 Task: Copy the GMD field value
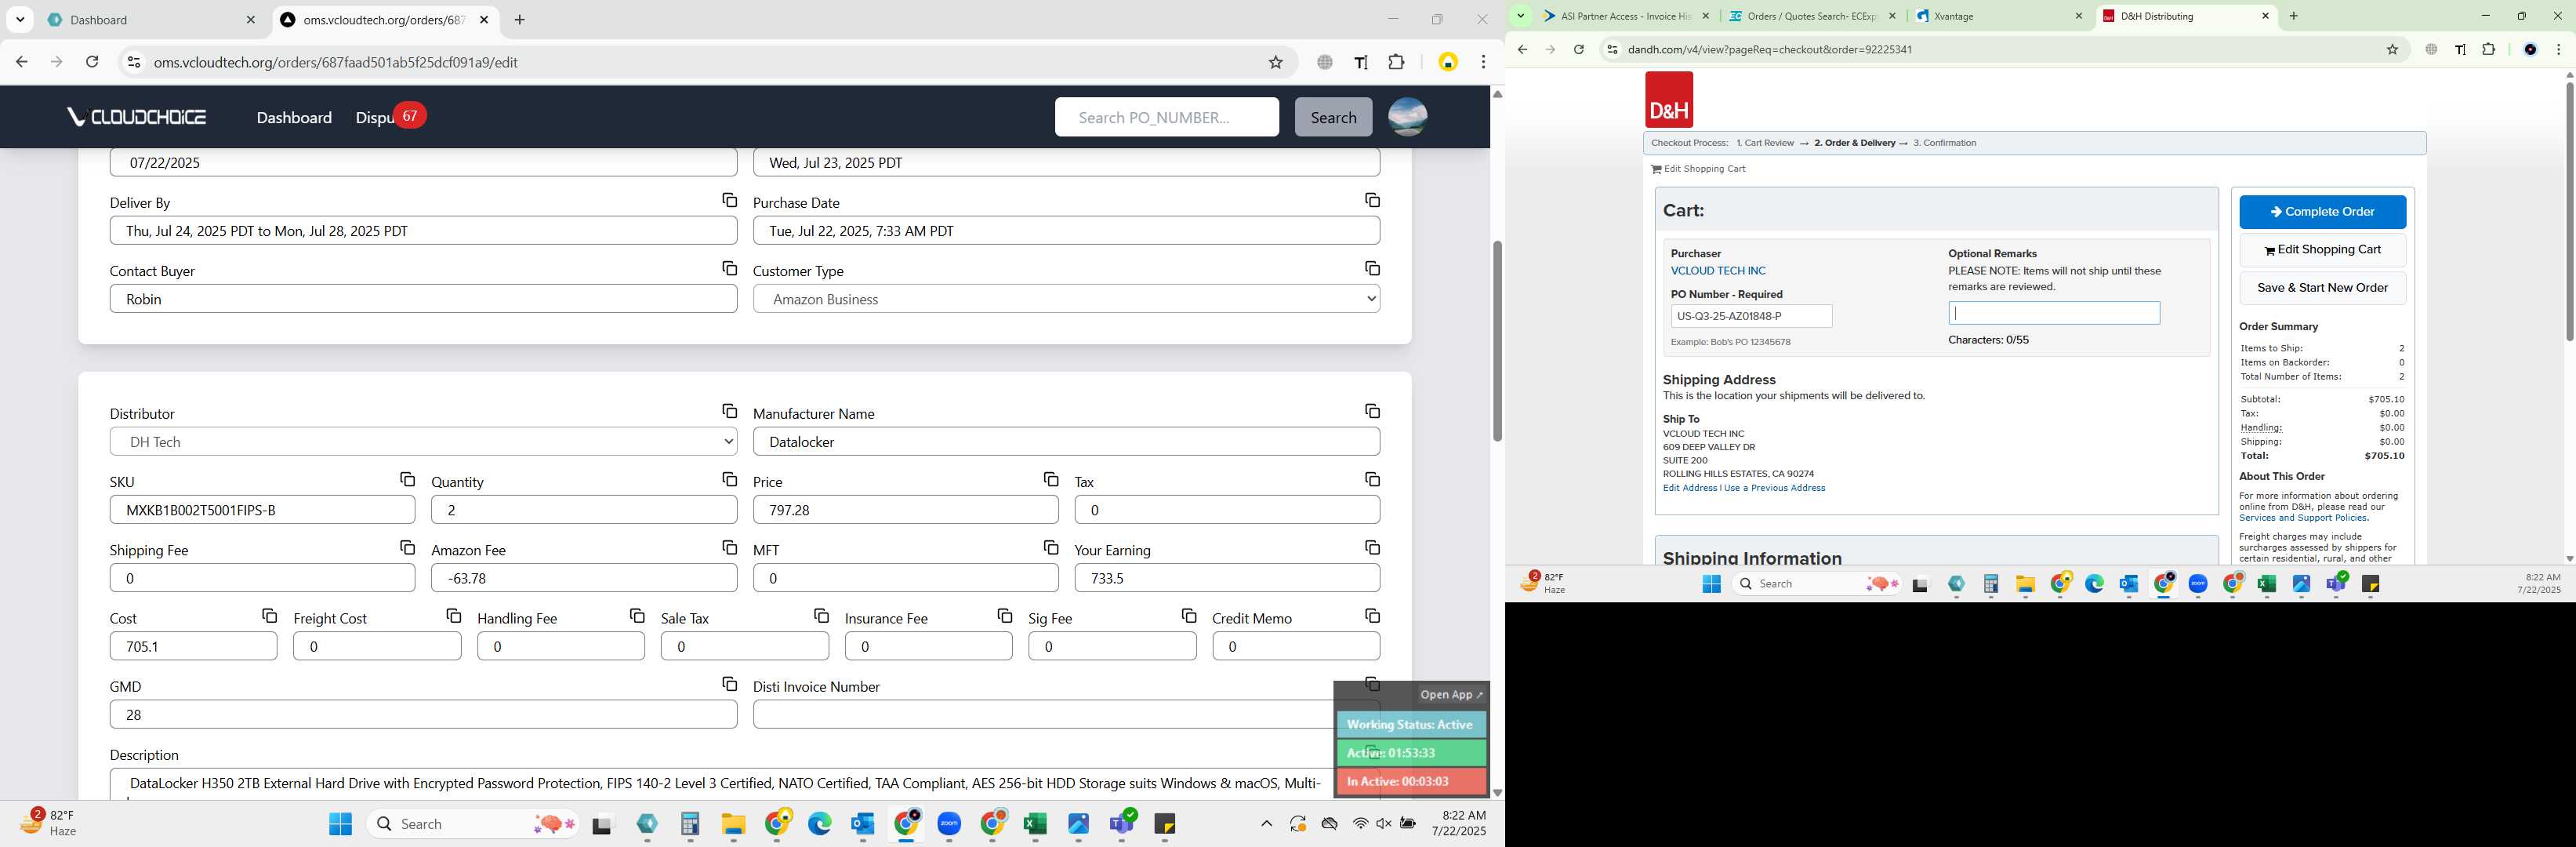pos(729,684)
